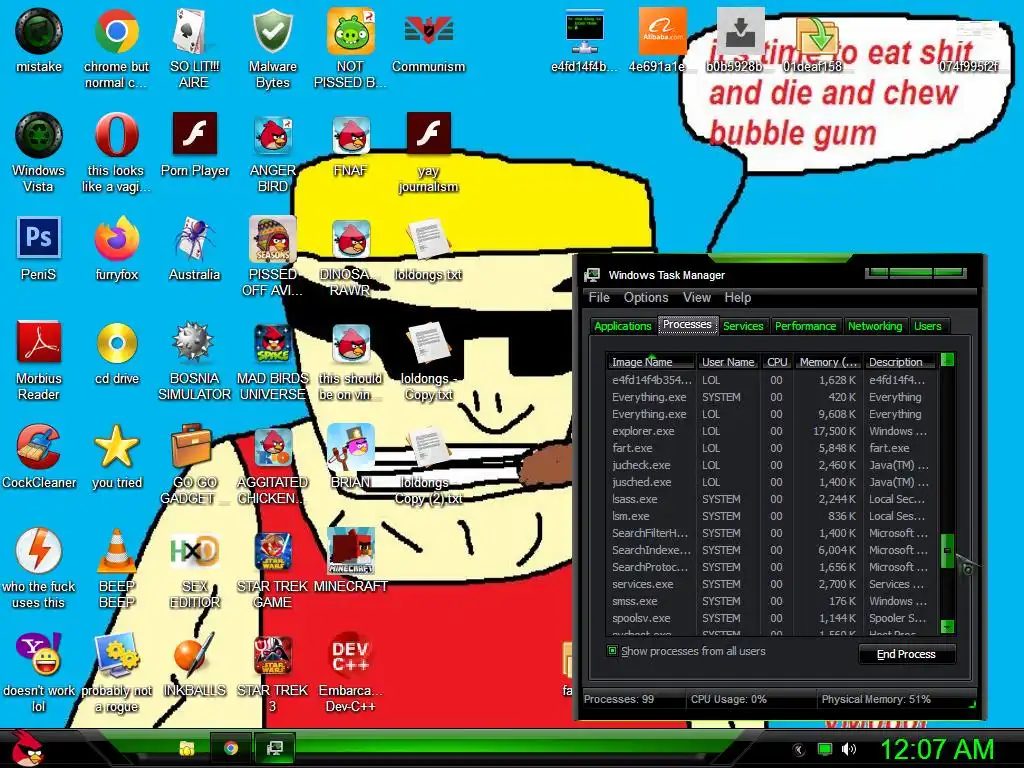This screenshot has height=768, width=1024.
Task: Sort processes by Image Name column
Action: [x=651, y=362]
